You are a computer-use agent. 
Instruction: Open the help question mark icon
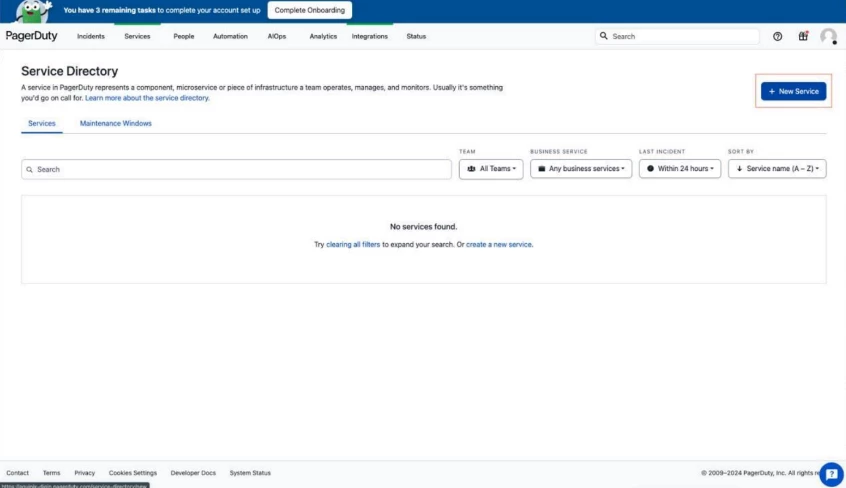pos(777,36)
